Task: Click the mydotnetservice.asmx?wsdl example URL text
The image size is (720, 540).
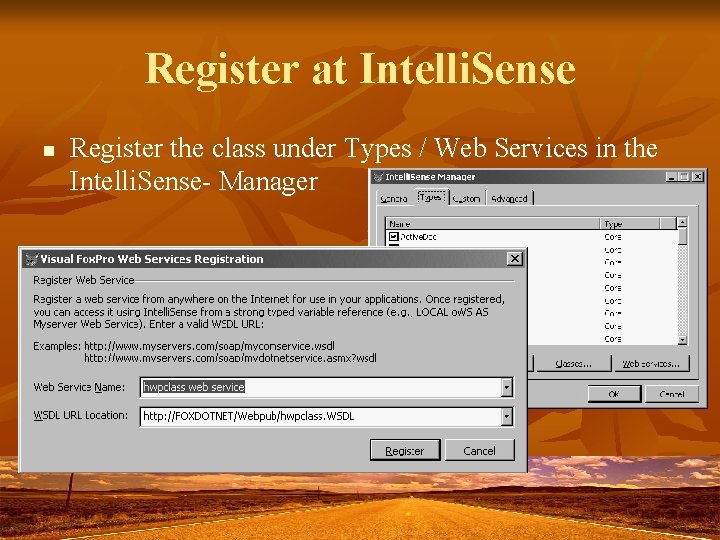Action: [231, 358]
